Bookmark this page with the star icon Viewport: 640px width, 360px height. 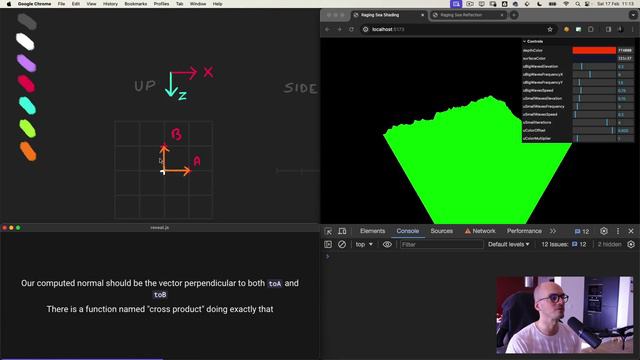pos(550,29)
